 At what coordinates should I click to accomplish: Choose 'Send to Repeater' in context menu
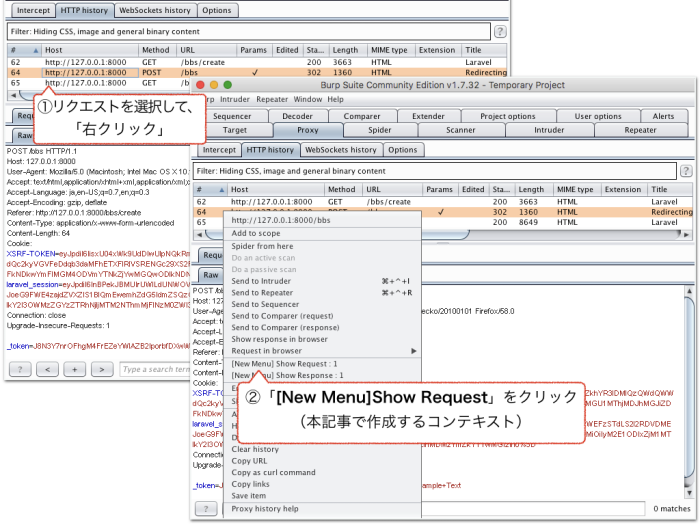coord(322,293)
